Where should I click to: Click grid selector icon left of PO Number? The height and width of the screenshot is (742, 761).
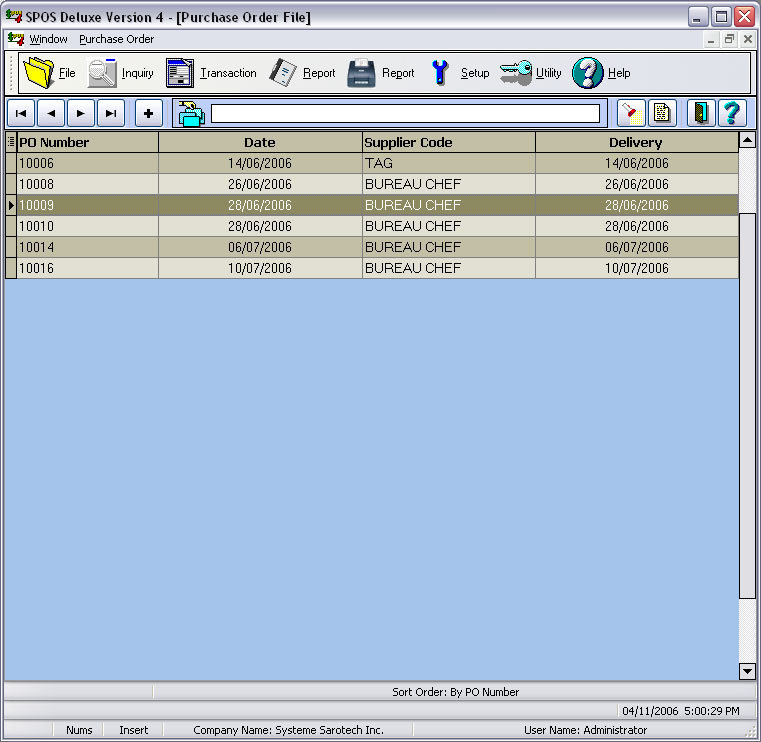pos(11,142)
